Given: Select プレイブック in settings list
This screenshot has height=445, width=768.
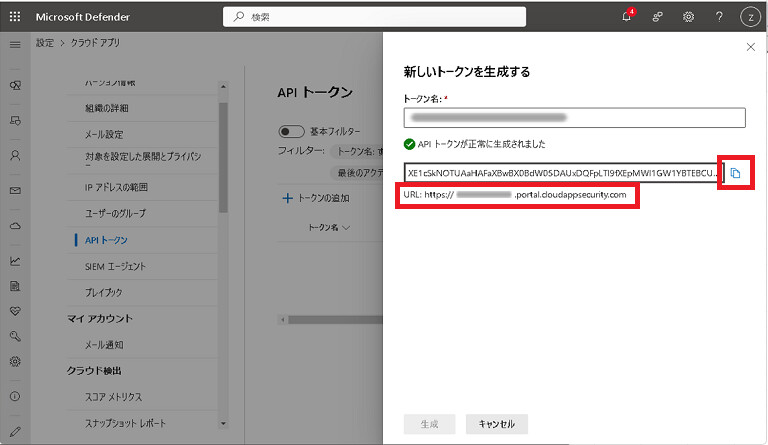Looking at the screenshot, I should 103,292.
